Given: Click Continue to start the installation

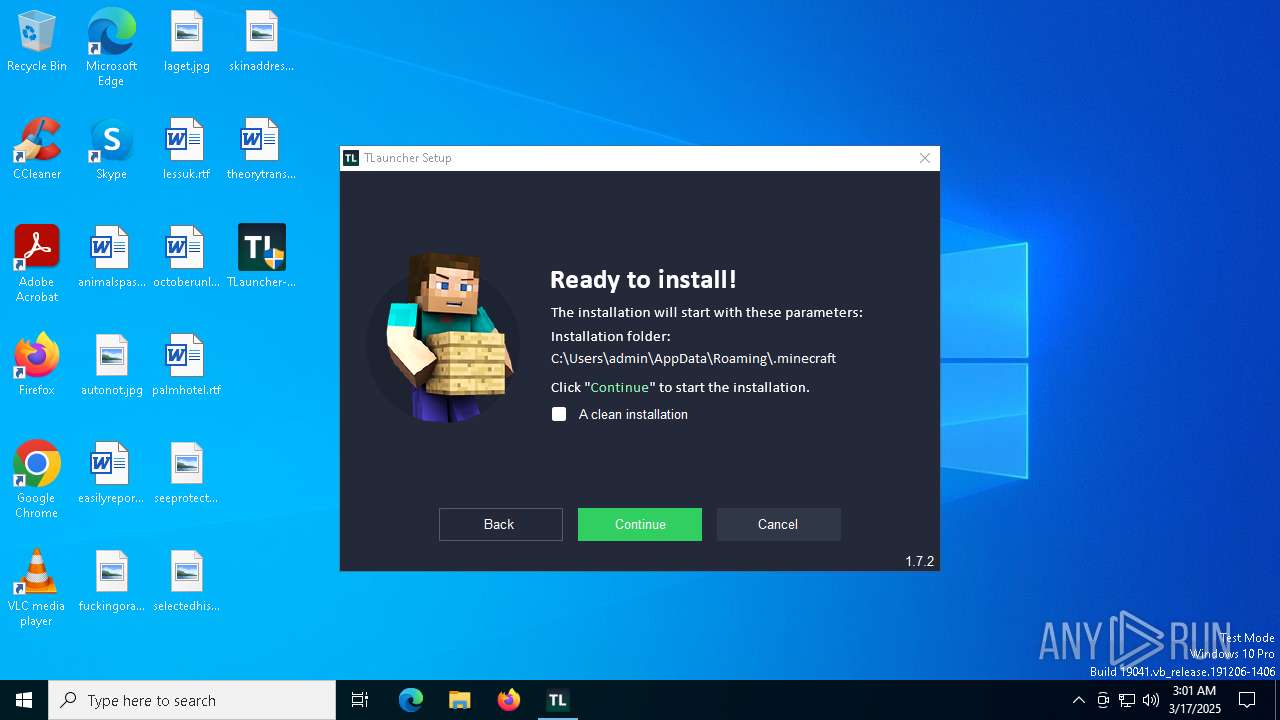Looking at the screenshot, I should pos(640,524).
